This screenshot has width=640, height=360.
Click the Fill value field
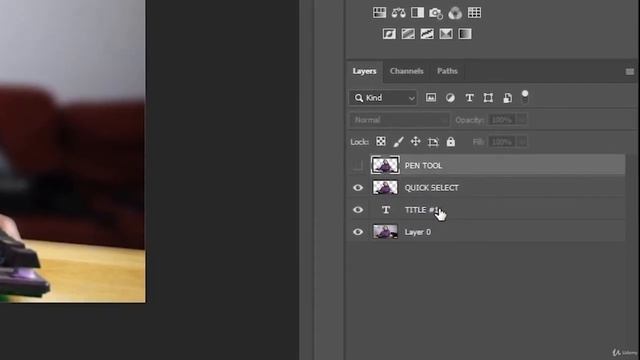pyautogui.click(x=502, y=142)
